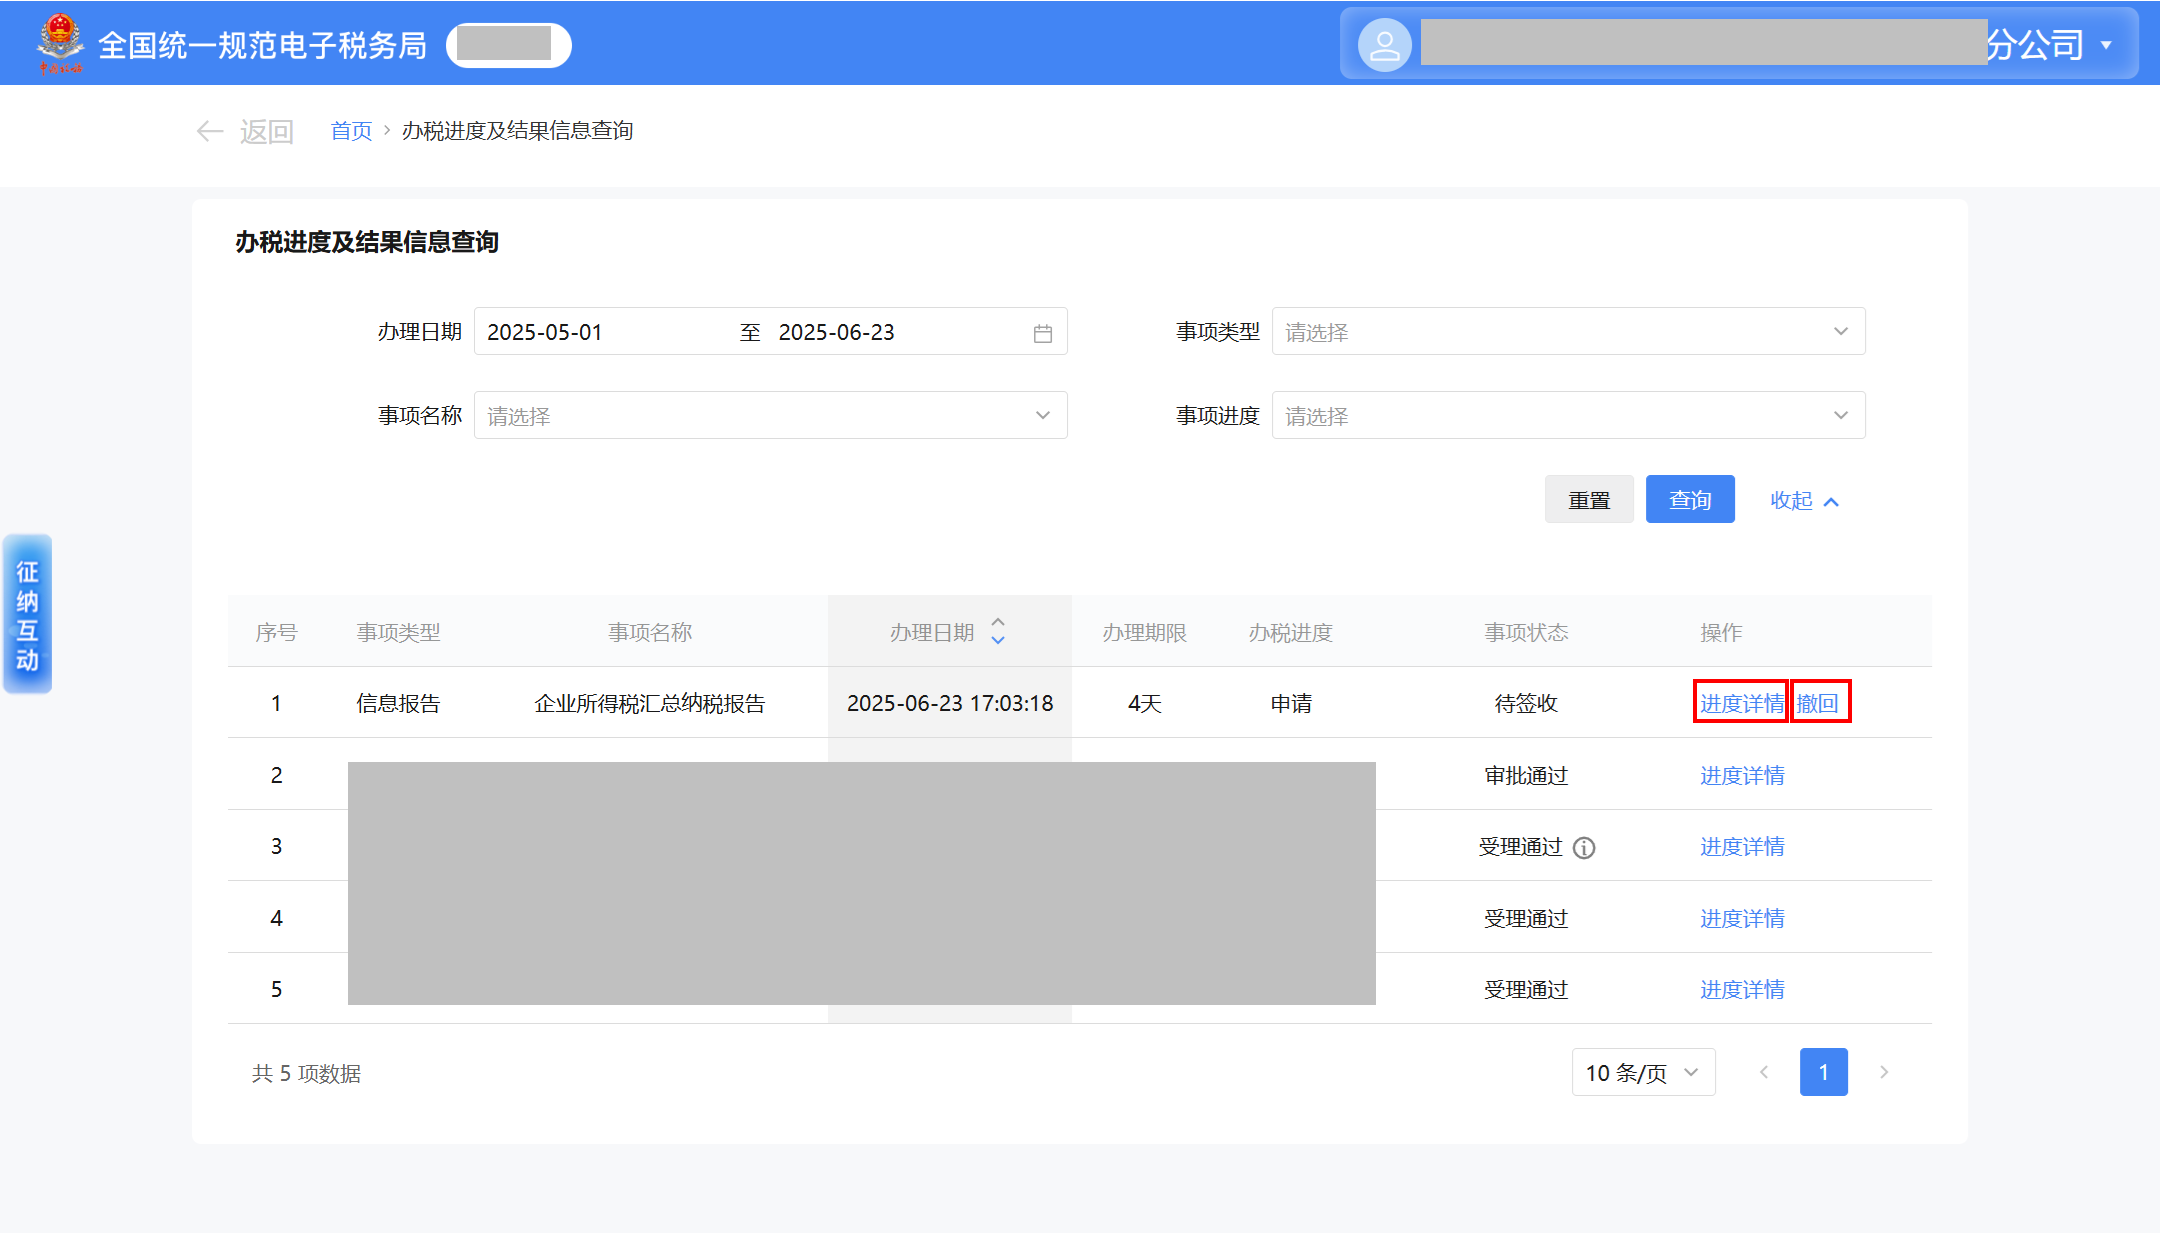Click info icon beside 受理通过 status
This screenshot has height=1233, width=2160.
[x=1584, y=848]
